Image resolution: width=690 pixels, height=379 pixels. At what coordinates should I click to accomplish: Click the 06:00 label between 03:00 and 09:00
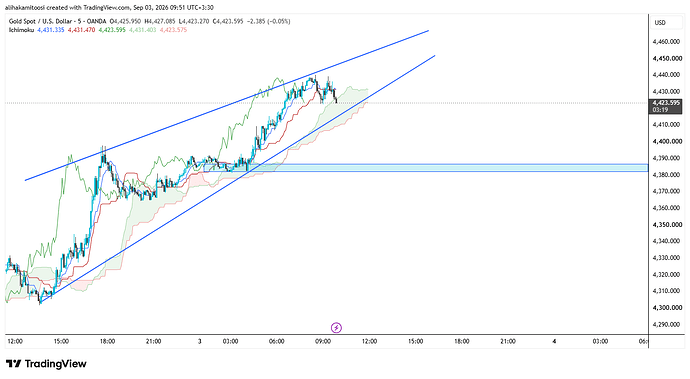277,341
